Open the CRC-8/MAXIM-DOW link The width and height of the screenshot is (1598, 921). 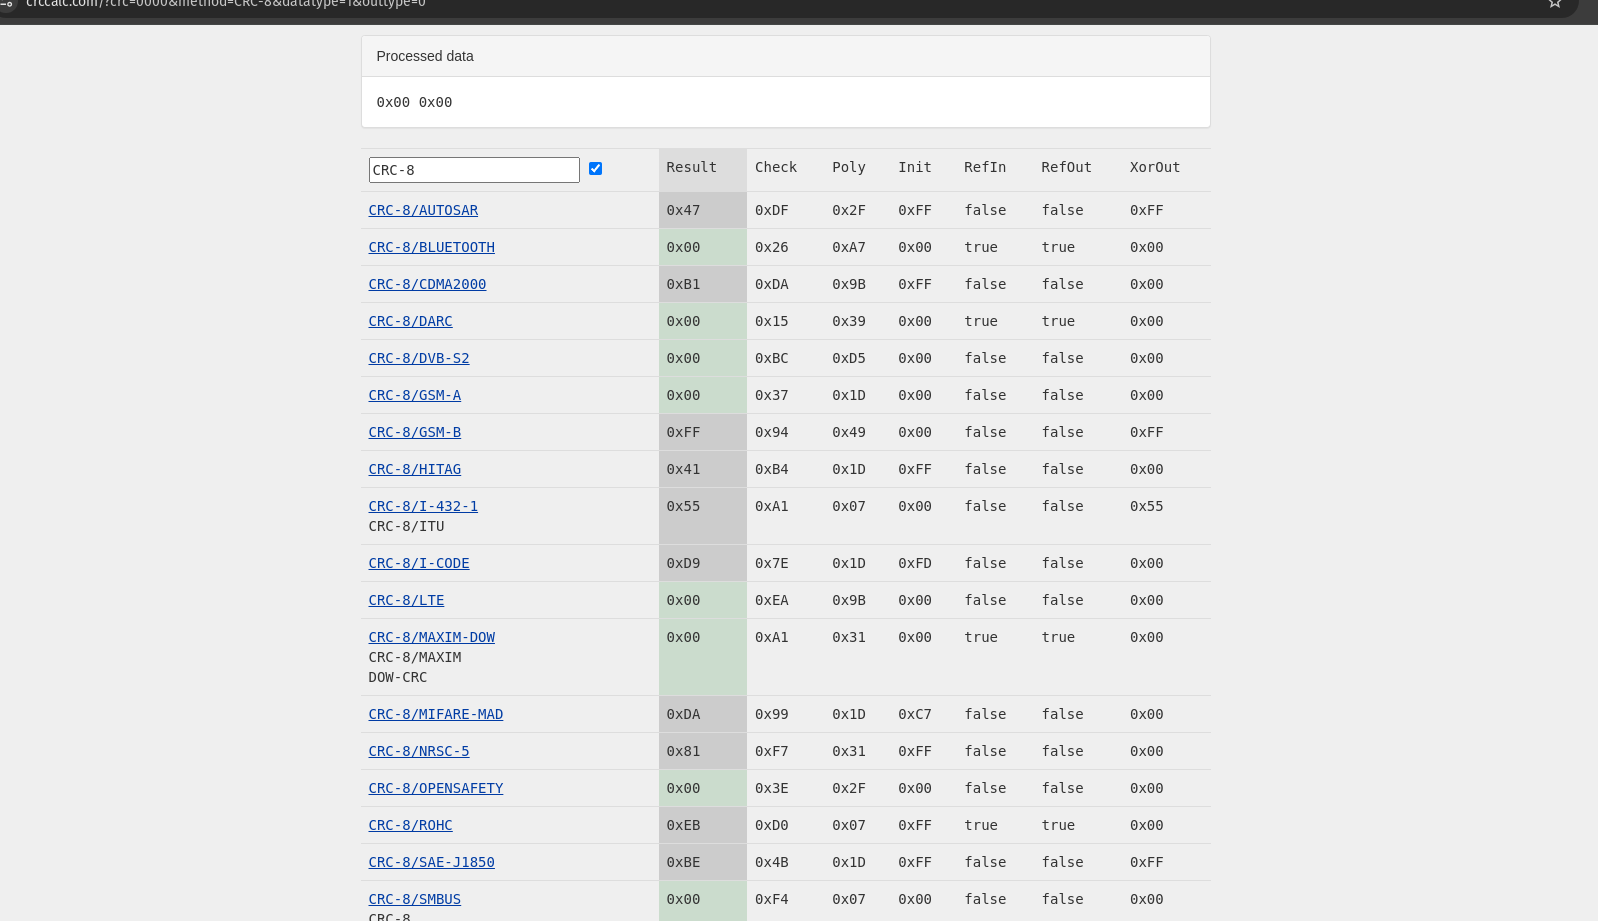click(x=431, y=637)
